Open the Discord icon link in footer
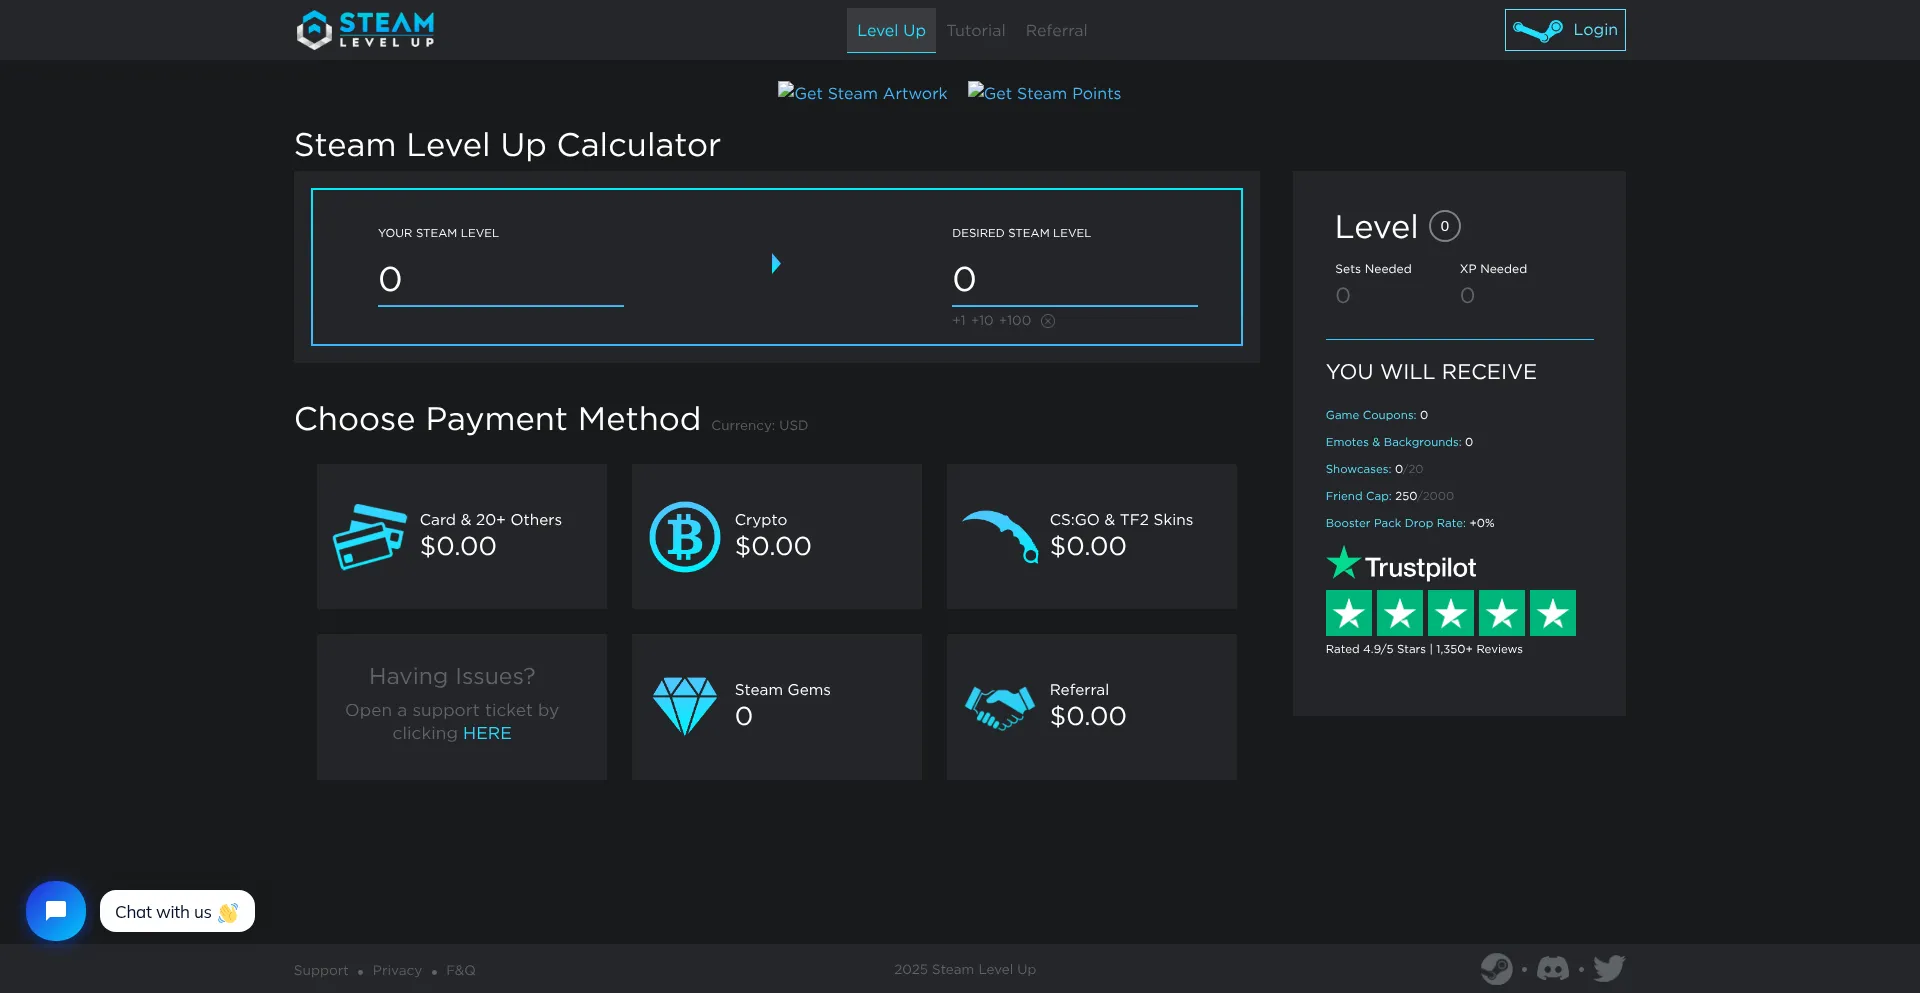This screenshot has height=993, width=1920. point(1552,969)
